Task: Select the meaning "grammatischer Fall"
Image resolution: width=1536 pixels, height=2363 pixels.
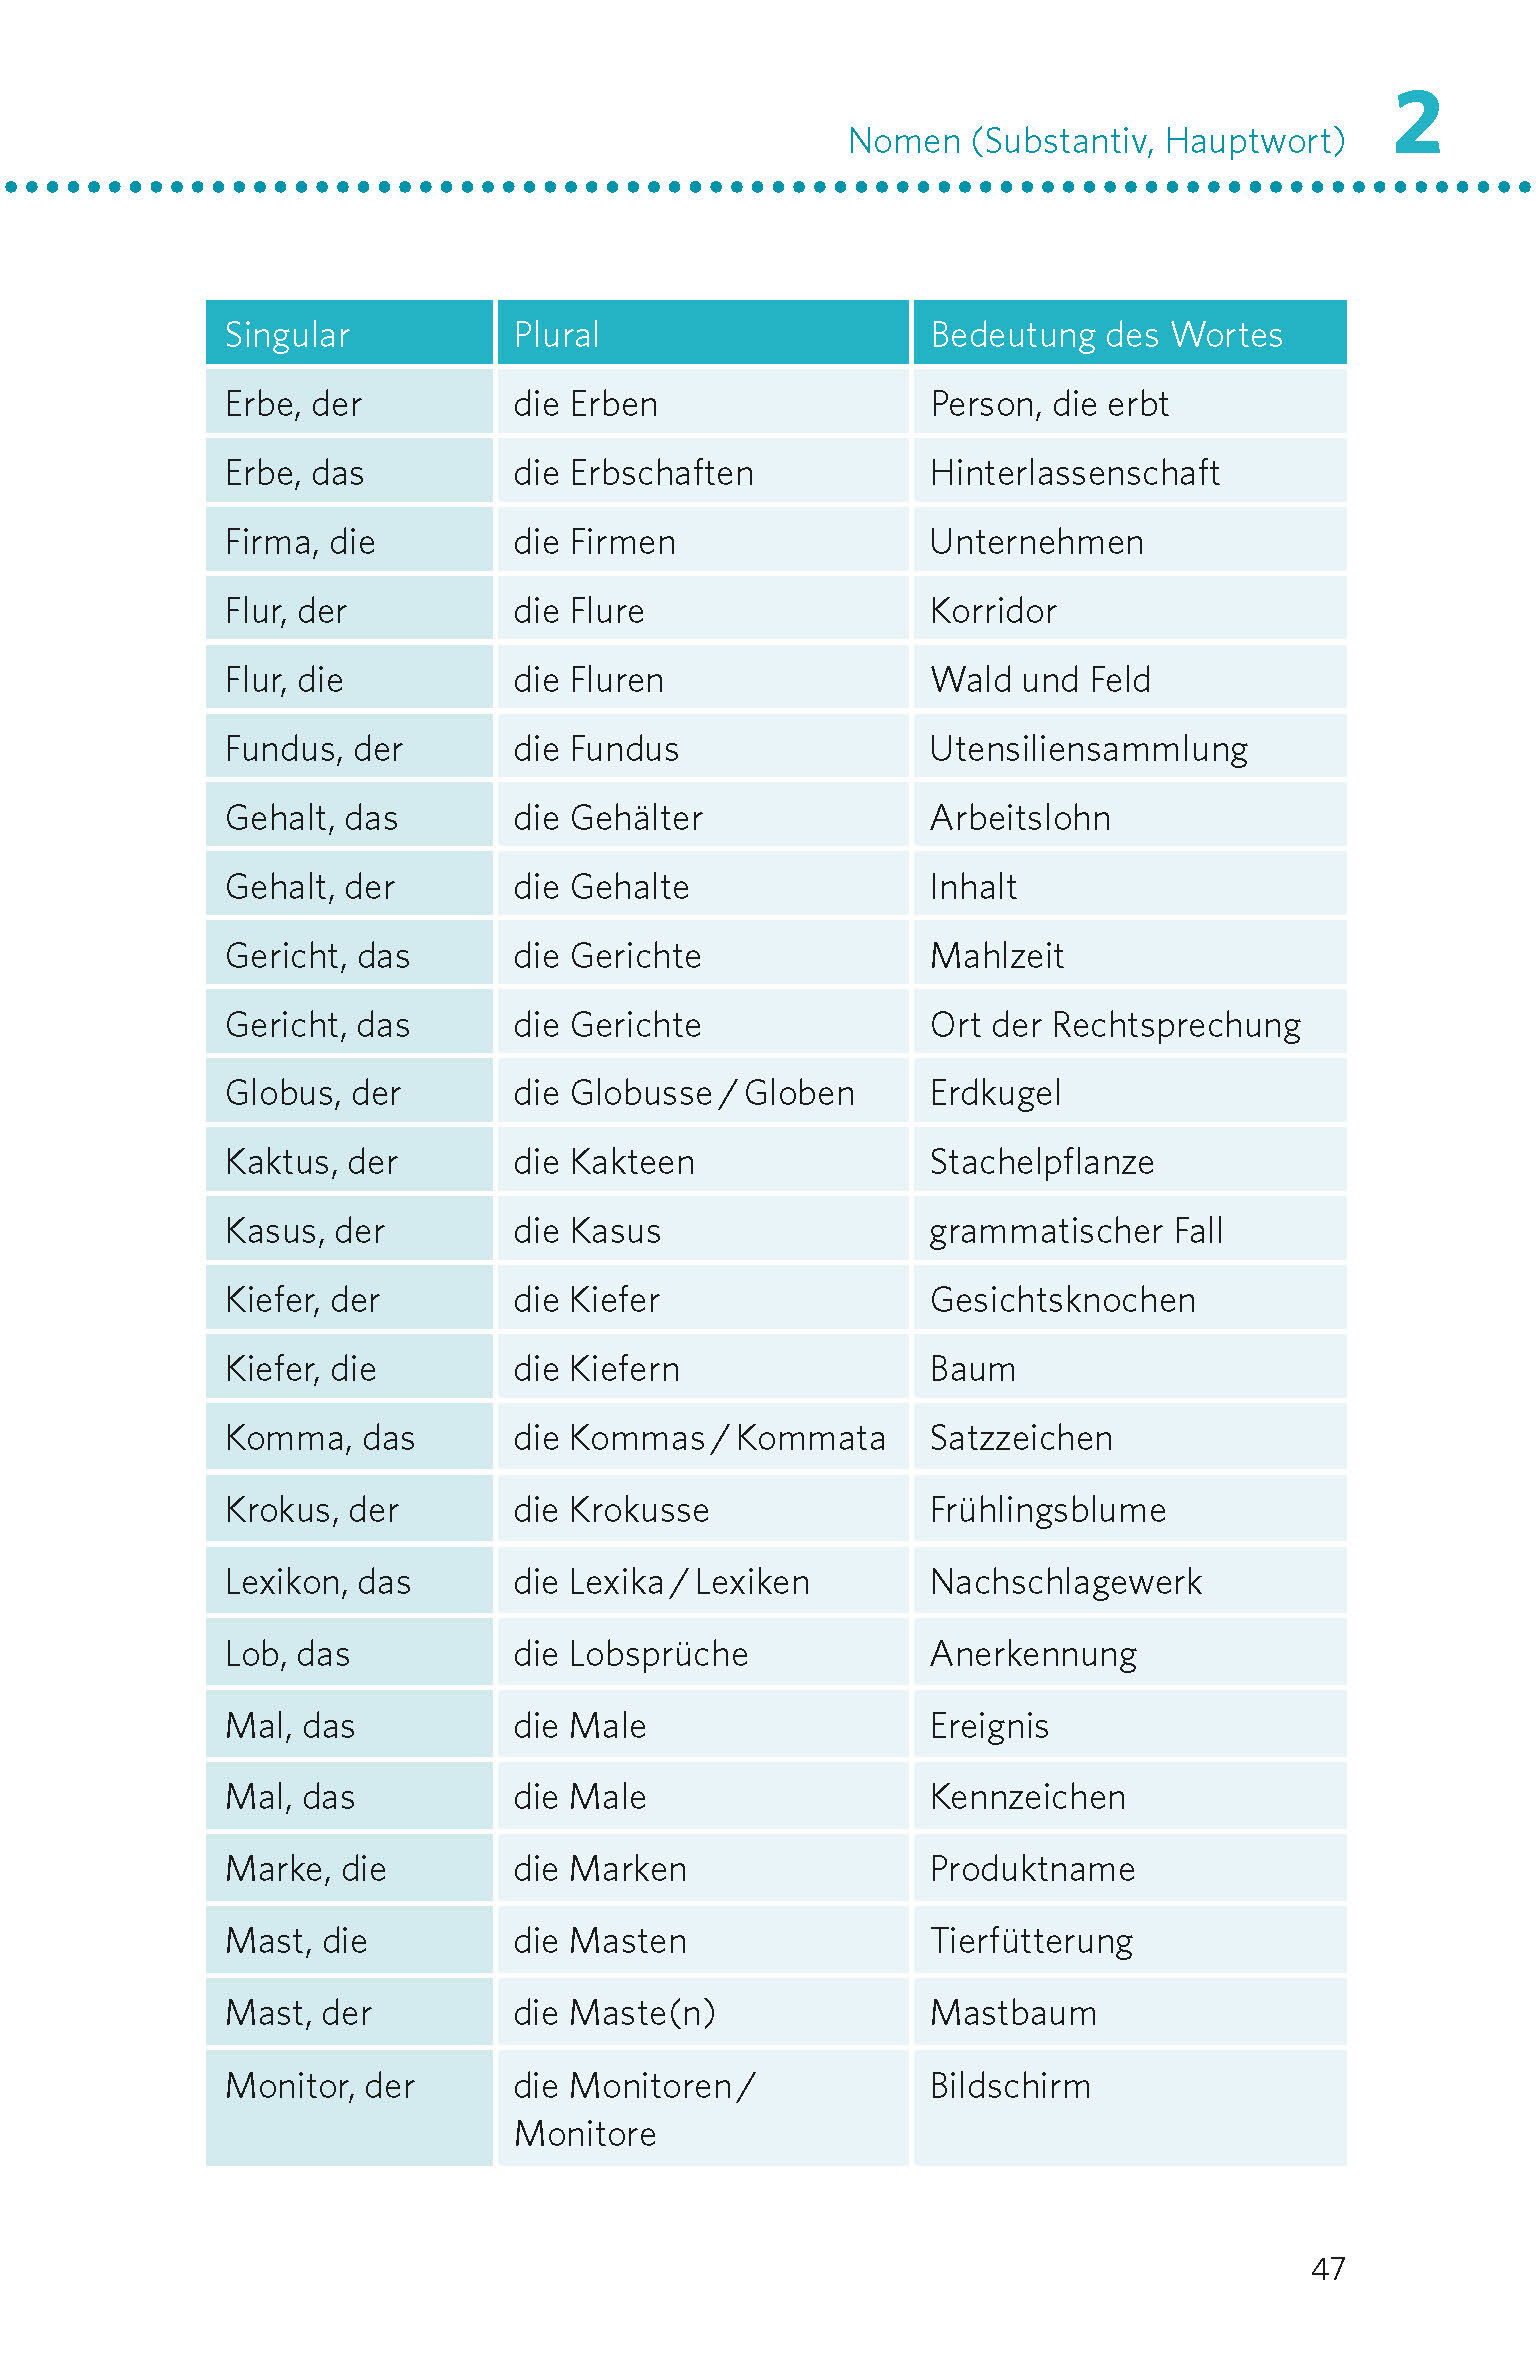Action: [1076, 1231]
